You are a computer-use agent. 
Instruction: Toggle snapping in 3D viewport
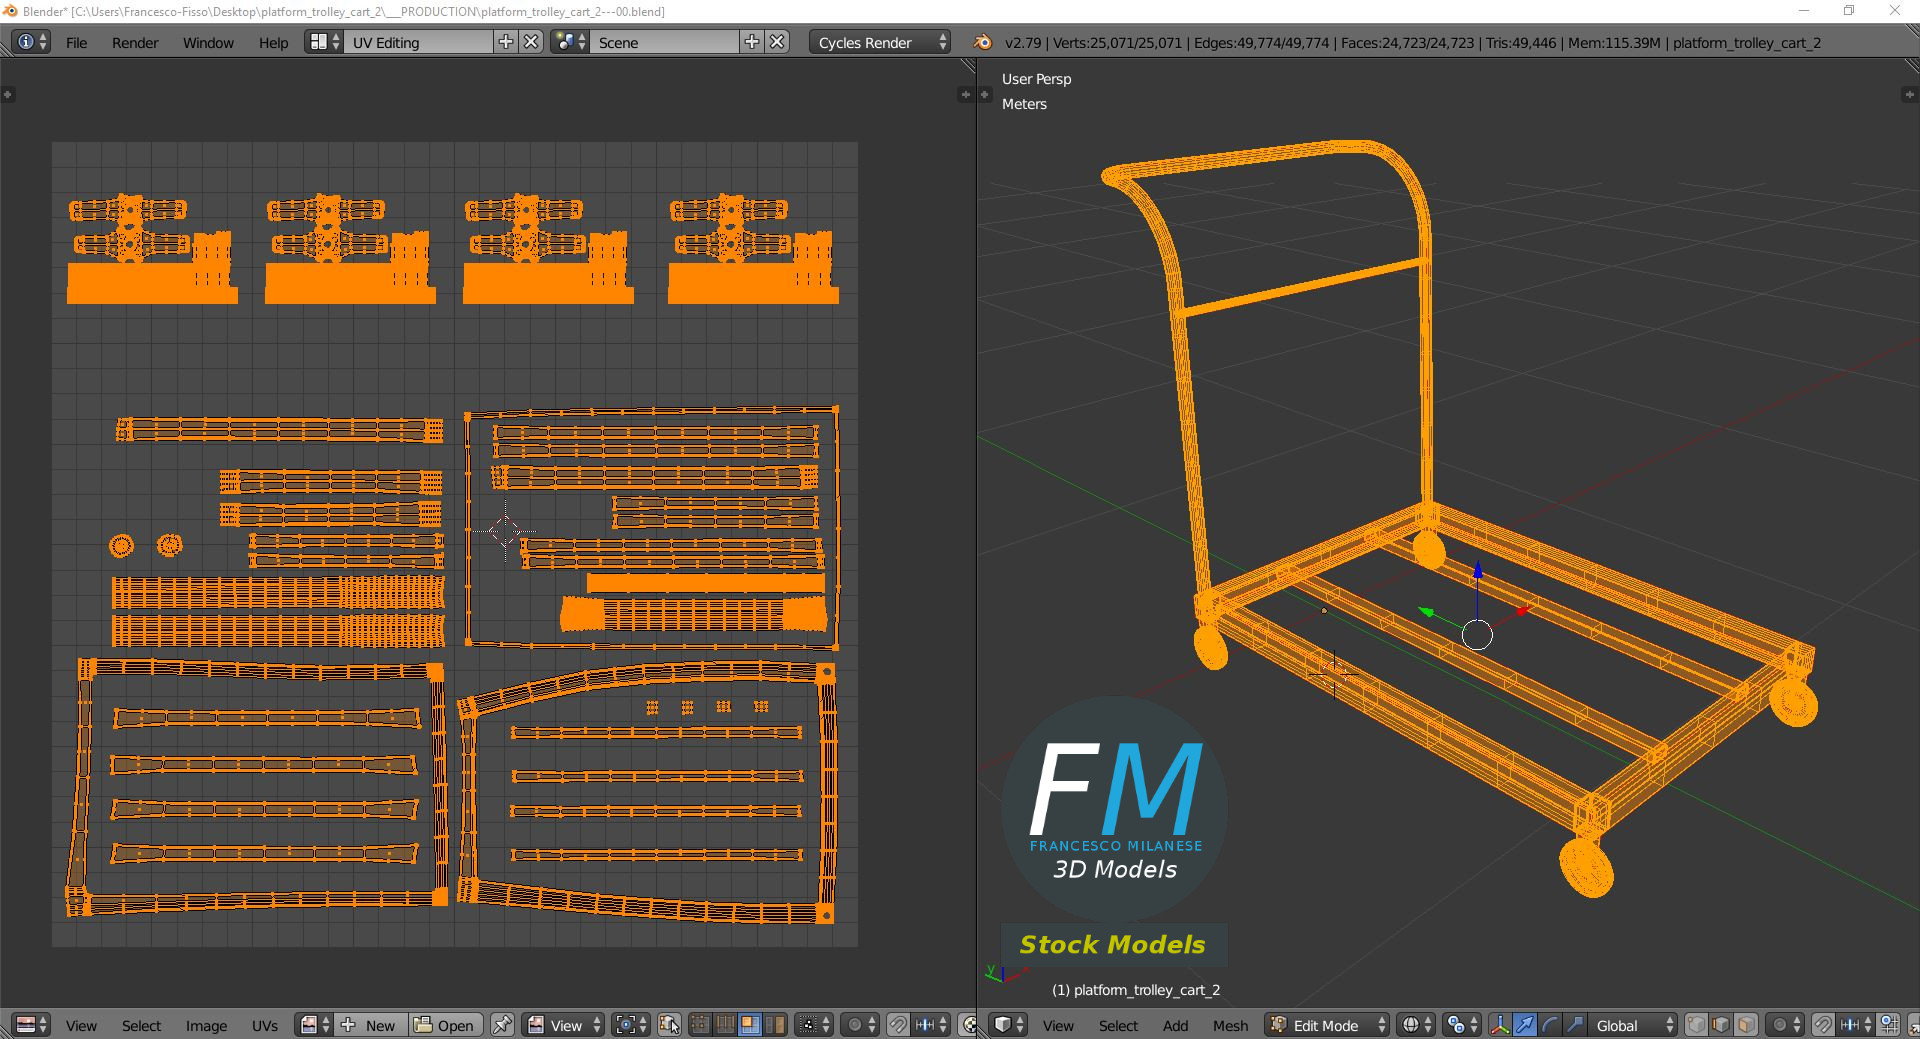pos(1823,1025)
